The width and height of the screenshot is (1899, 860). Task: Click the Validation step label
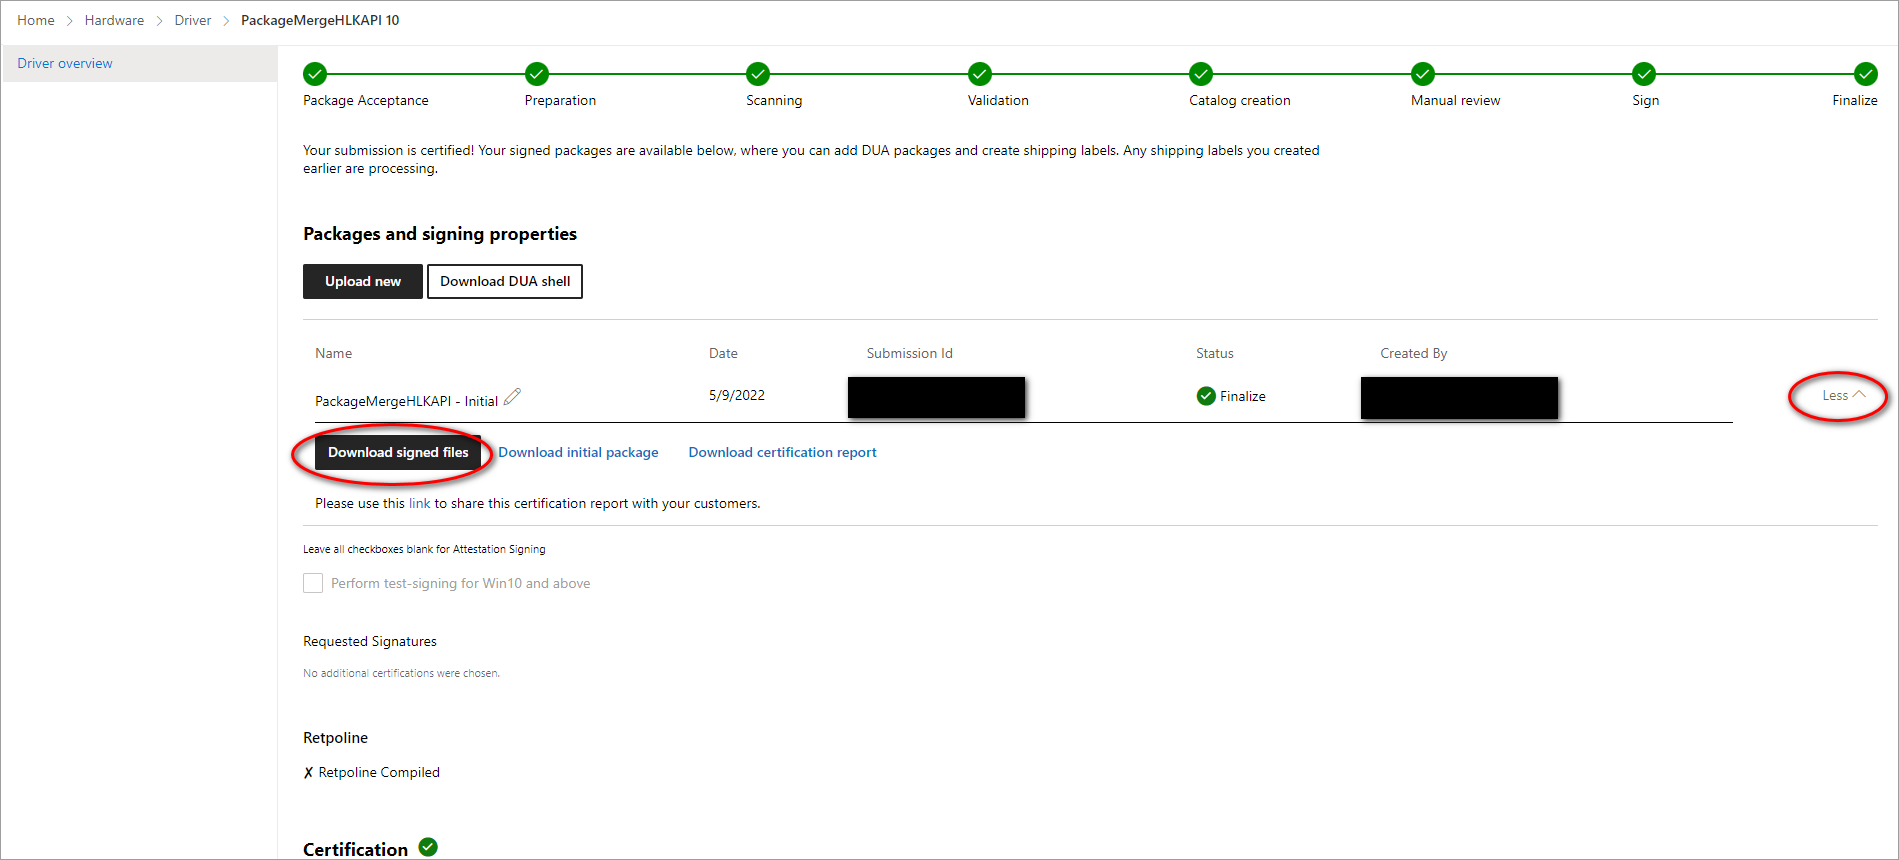point(998,100)
